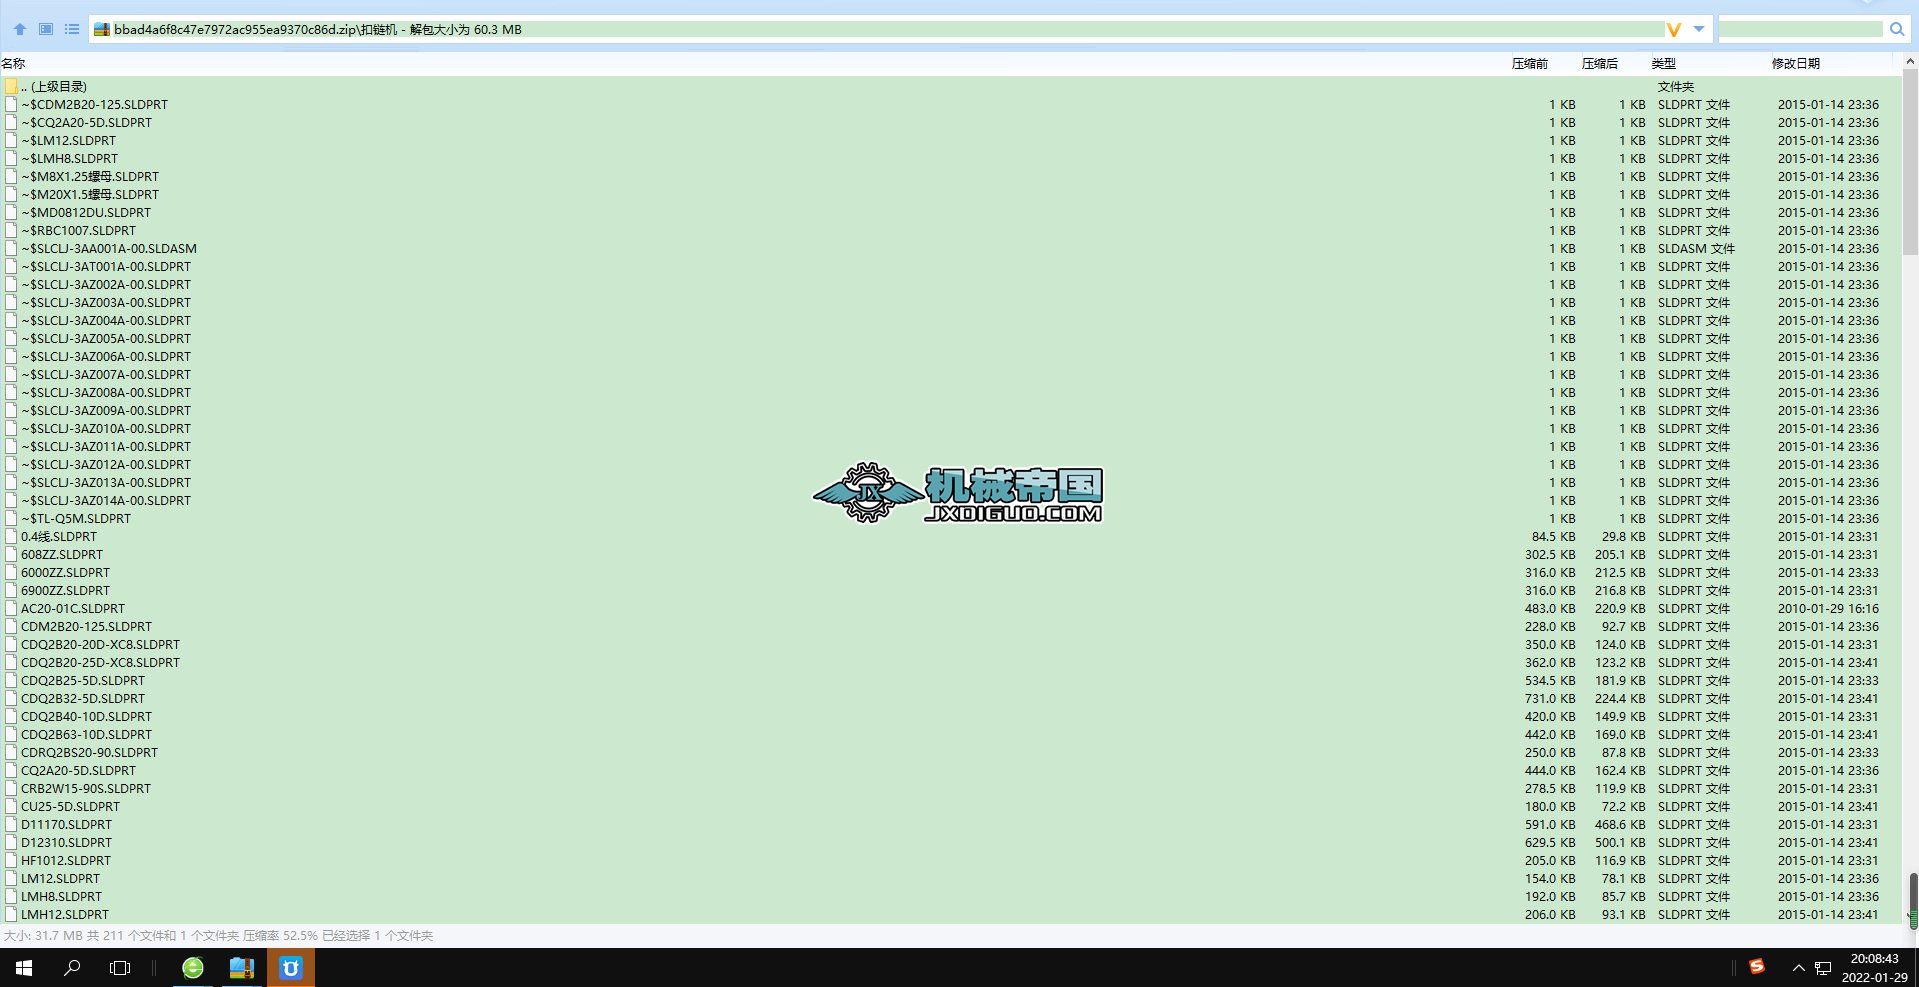Click into the archive search field
1919x987 pixels.
tap(1801, 30)
